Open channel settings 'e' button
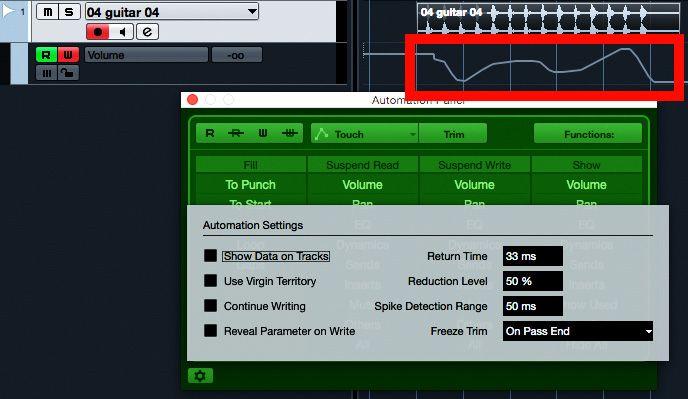 pyautogui.click(x=147, y=32)
